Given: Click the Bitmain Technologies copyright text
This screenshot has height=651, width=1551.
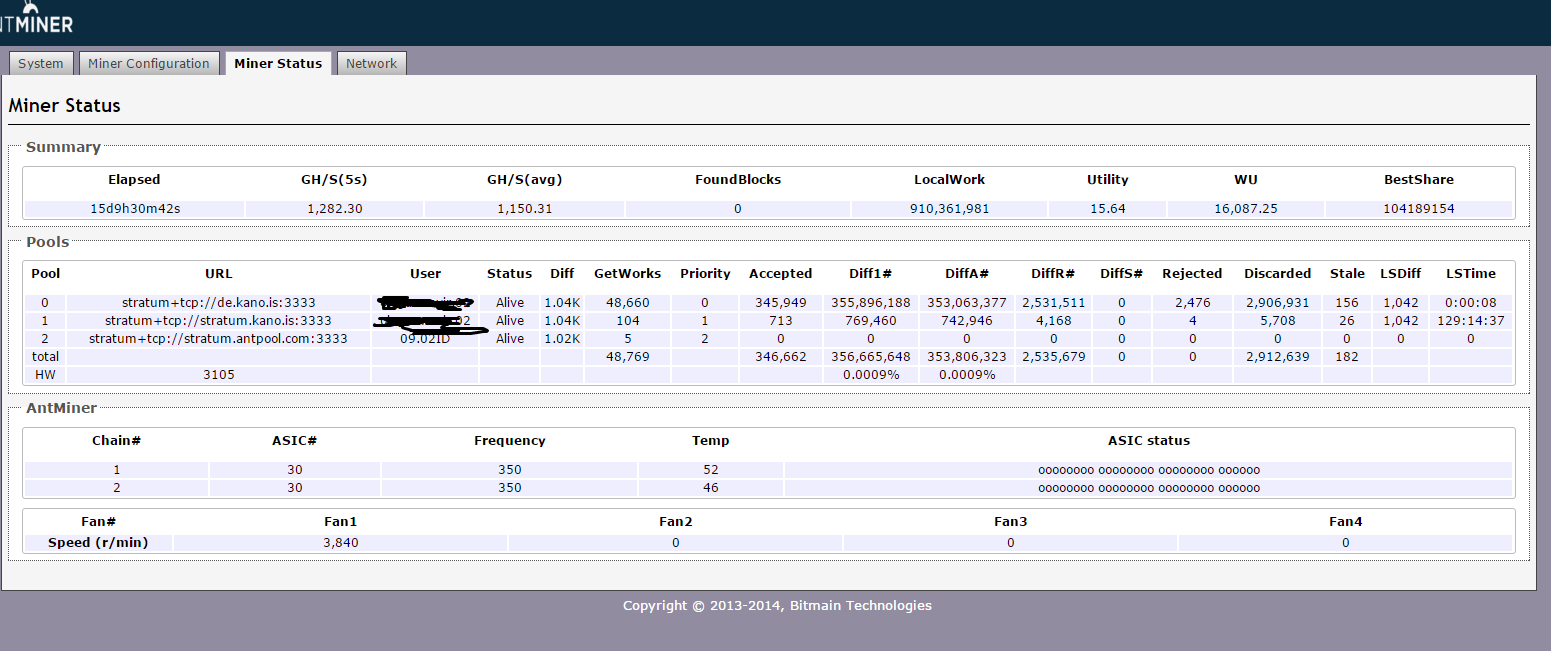Looking at the screenshot, I should [776, 605].
